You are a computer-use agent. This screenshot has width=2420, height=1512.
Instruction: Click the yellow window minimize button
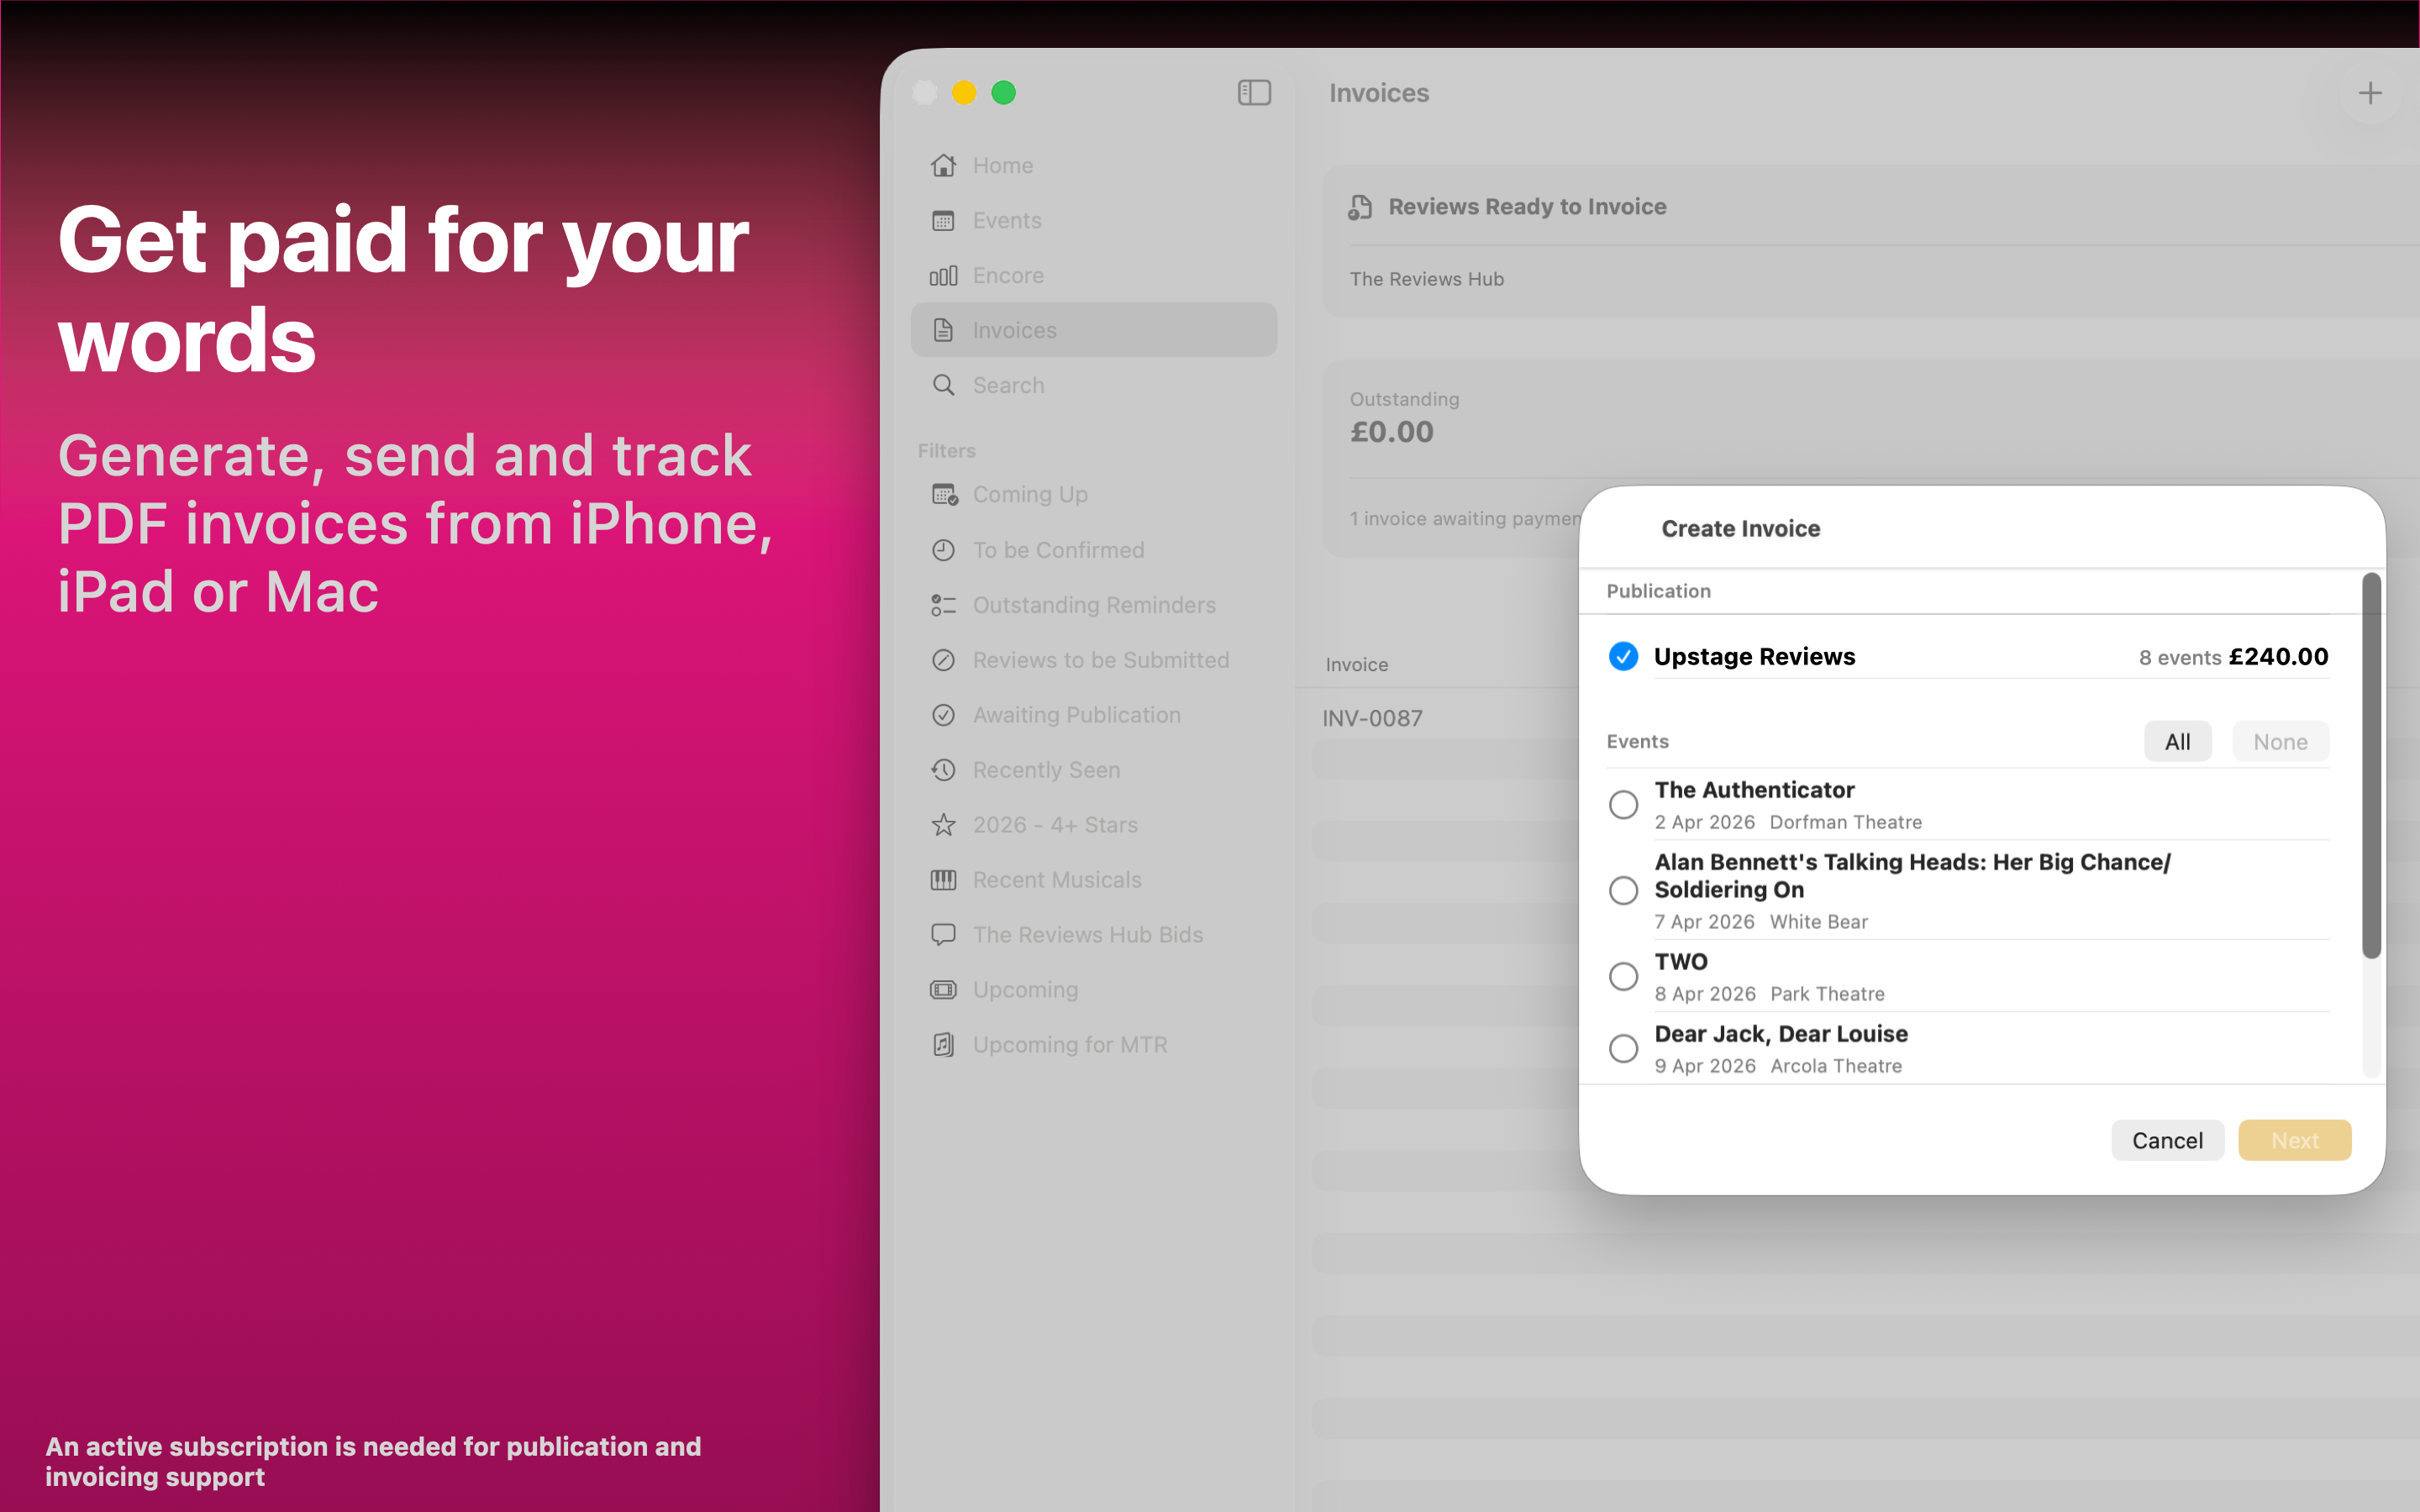click(964, 93)
